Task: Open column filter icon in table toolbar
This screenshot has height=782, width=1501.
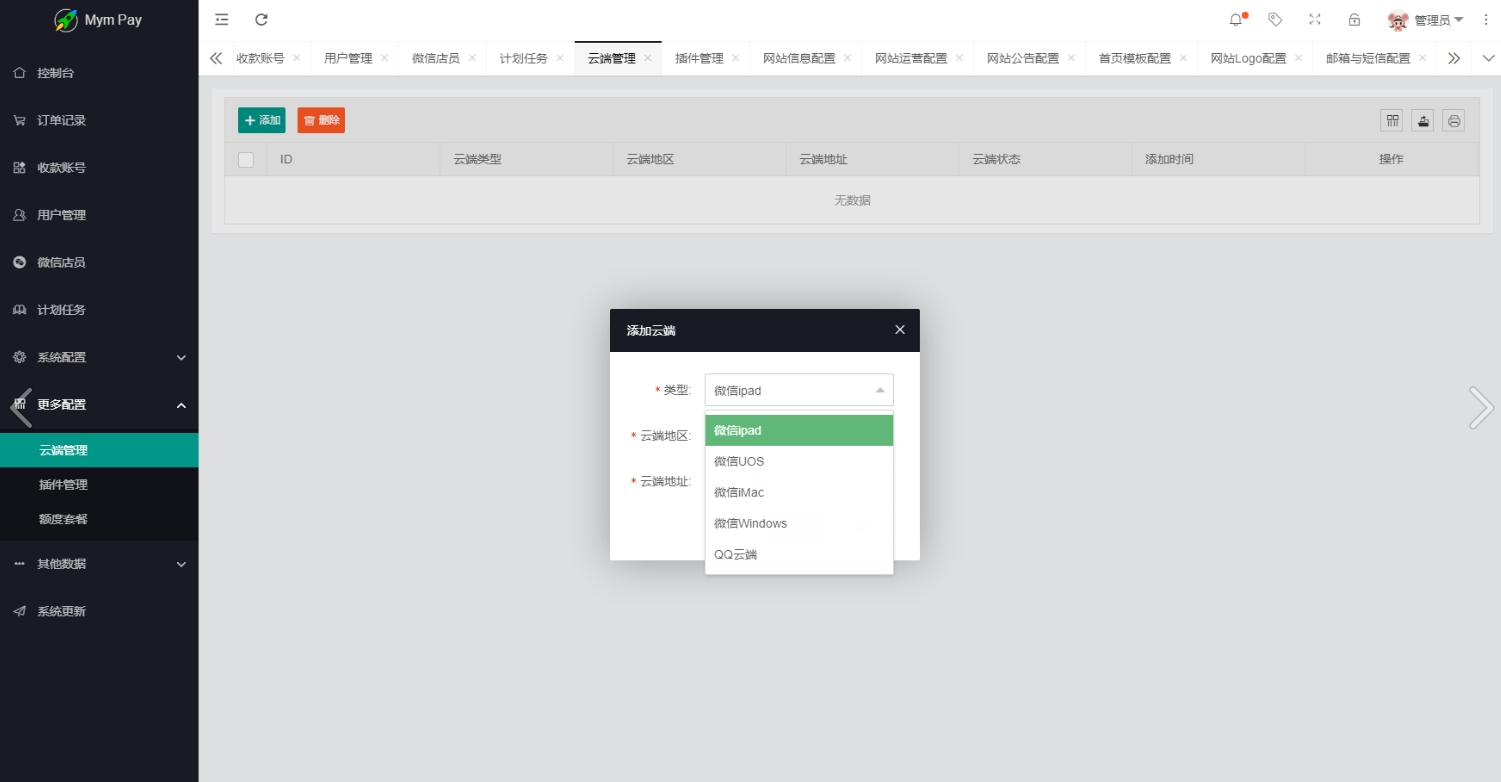Action: [x=1392, y=120]
